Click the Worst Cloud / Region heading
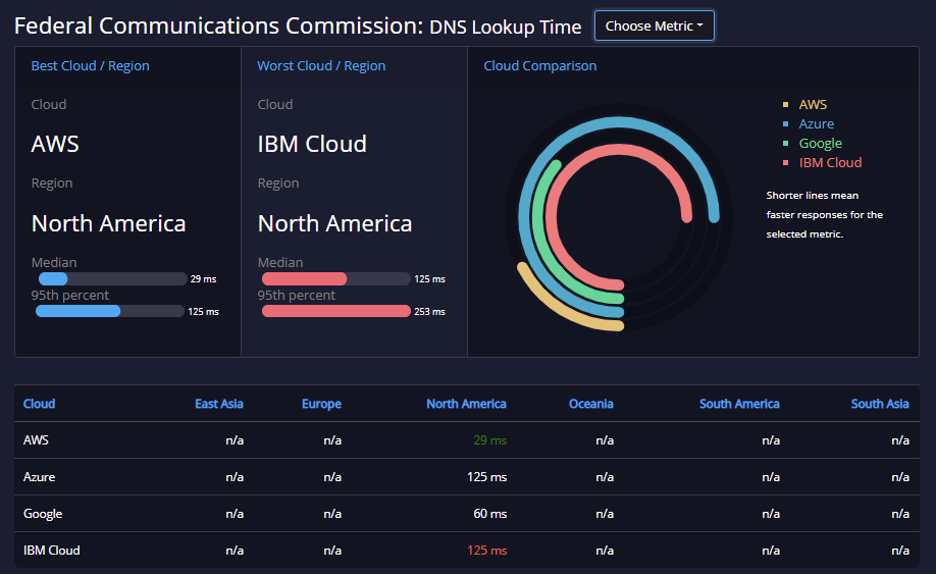This screenshot has width=936, height=574. (x=321, y=66)
